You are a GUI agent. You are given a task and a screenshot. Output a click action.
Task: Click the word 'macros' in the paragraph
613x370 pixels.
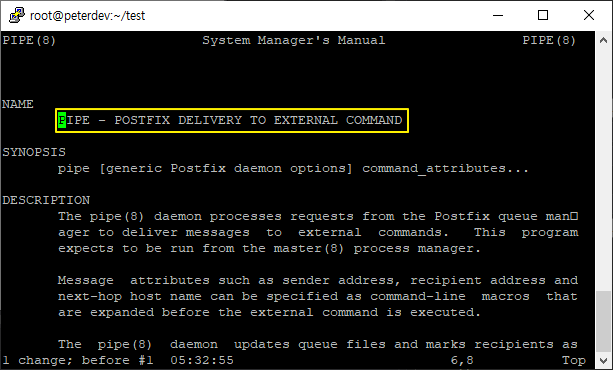tap(505, 297)
